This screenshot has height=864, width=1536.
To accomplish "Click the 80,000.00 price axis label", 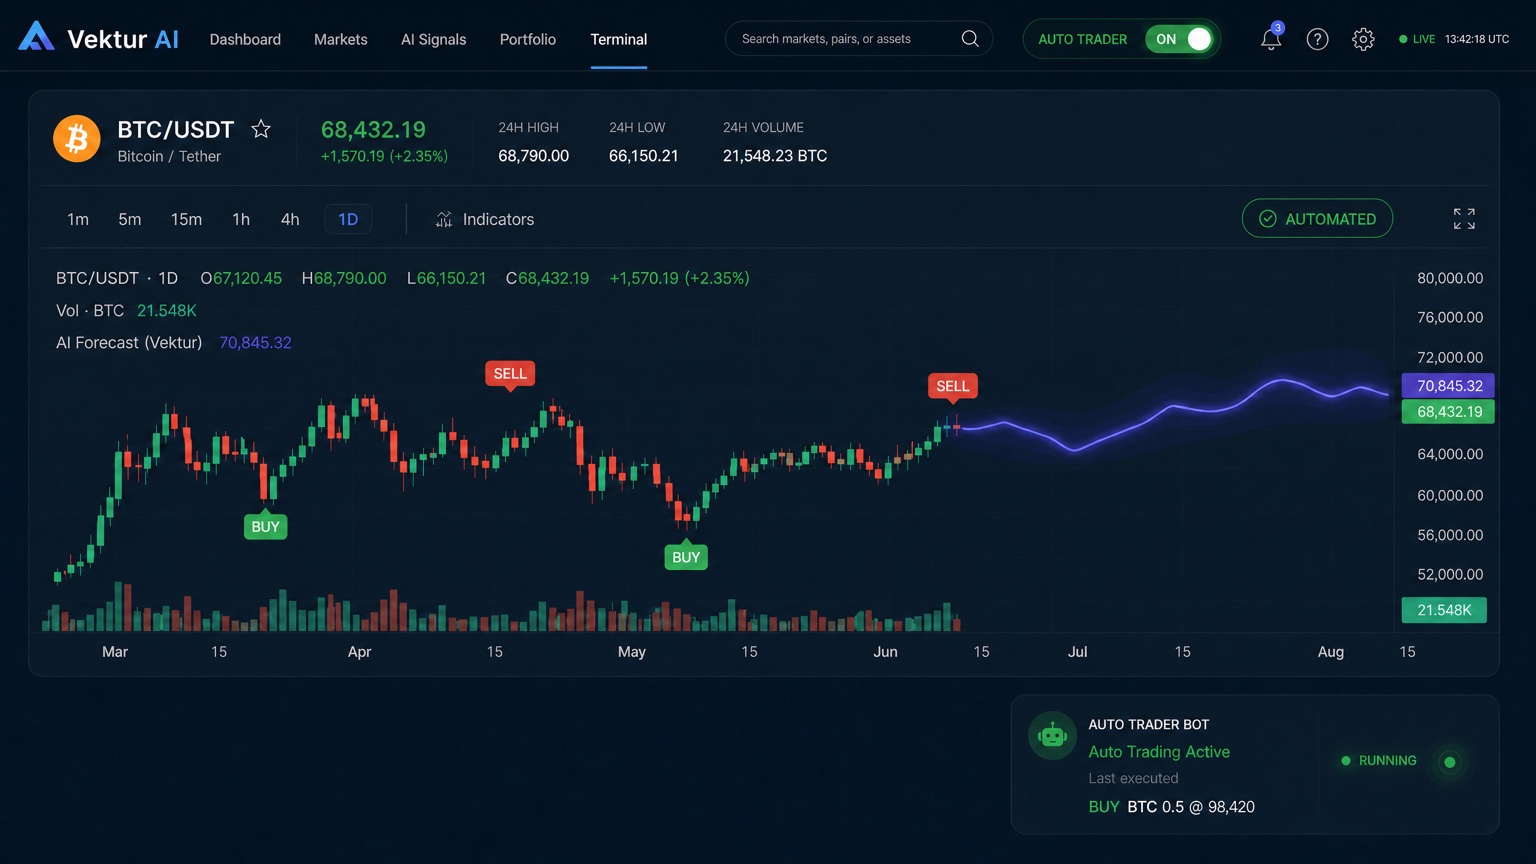I will pyautogui.click(x=1450, y=278).
